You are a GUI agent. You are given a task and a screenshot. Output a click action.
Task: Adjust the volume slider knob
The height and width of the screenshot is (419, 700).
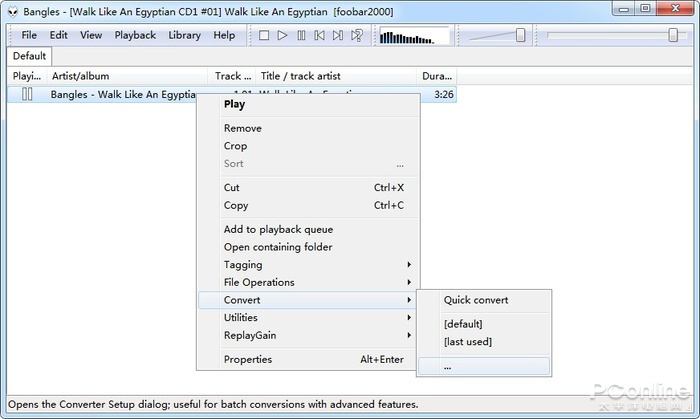point(520,35)
